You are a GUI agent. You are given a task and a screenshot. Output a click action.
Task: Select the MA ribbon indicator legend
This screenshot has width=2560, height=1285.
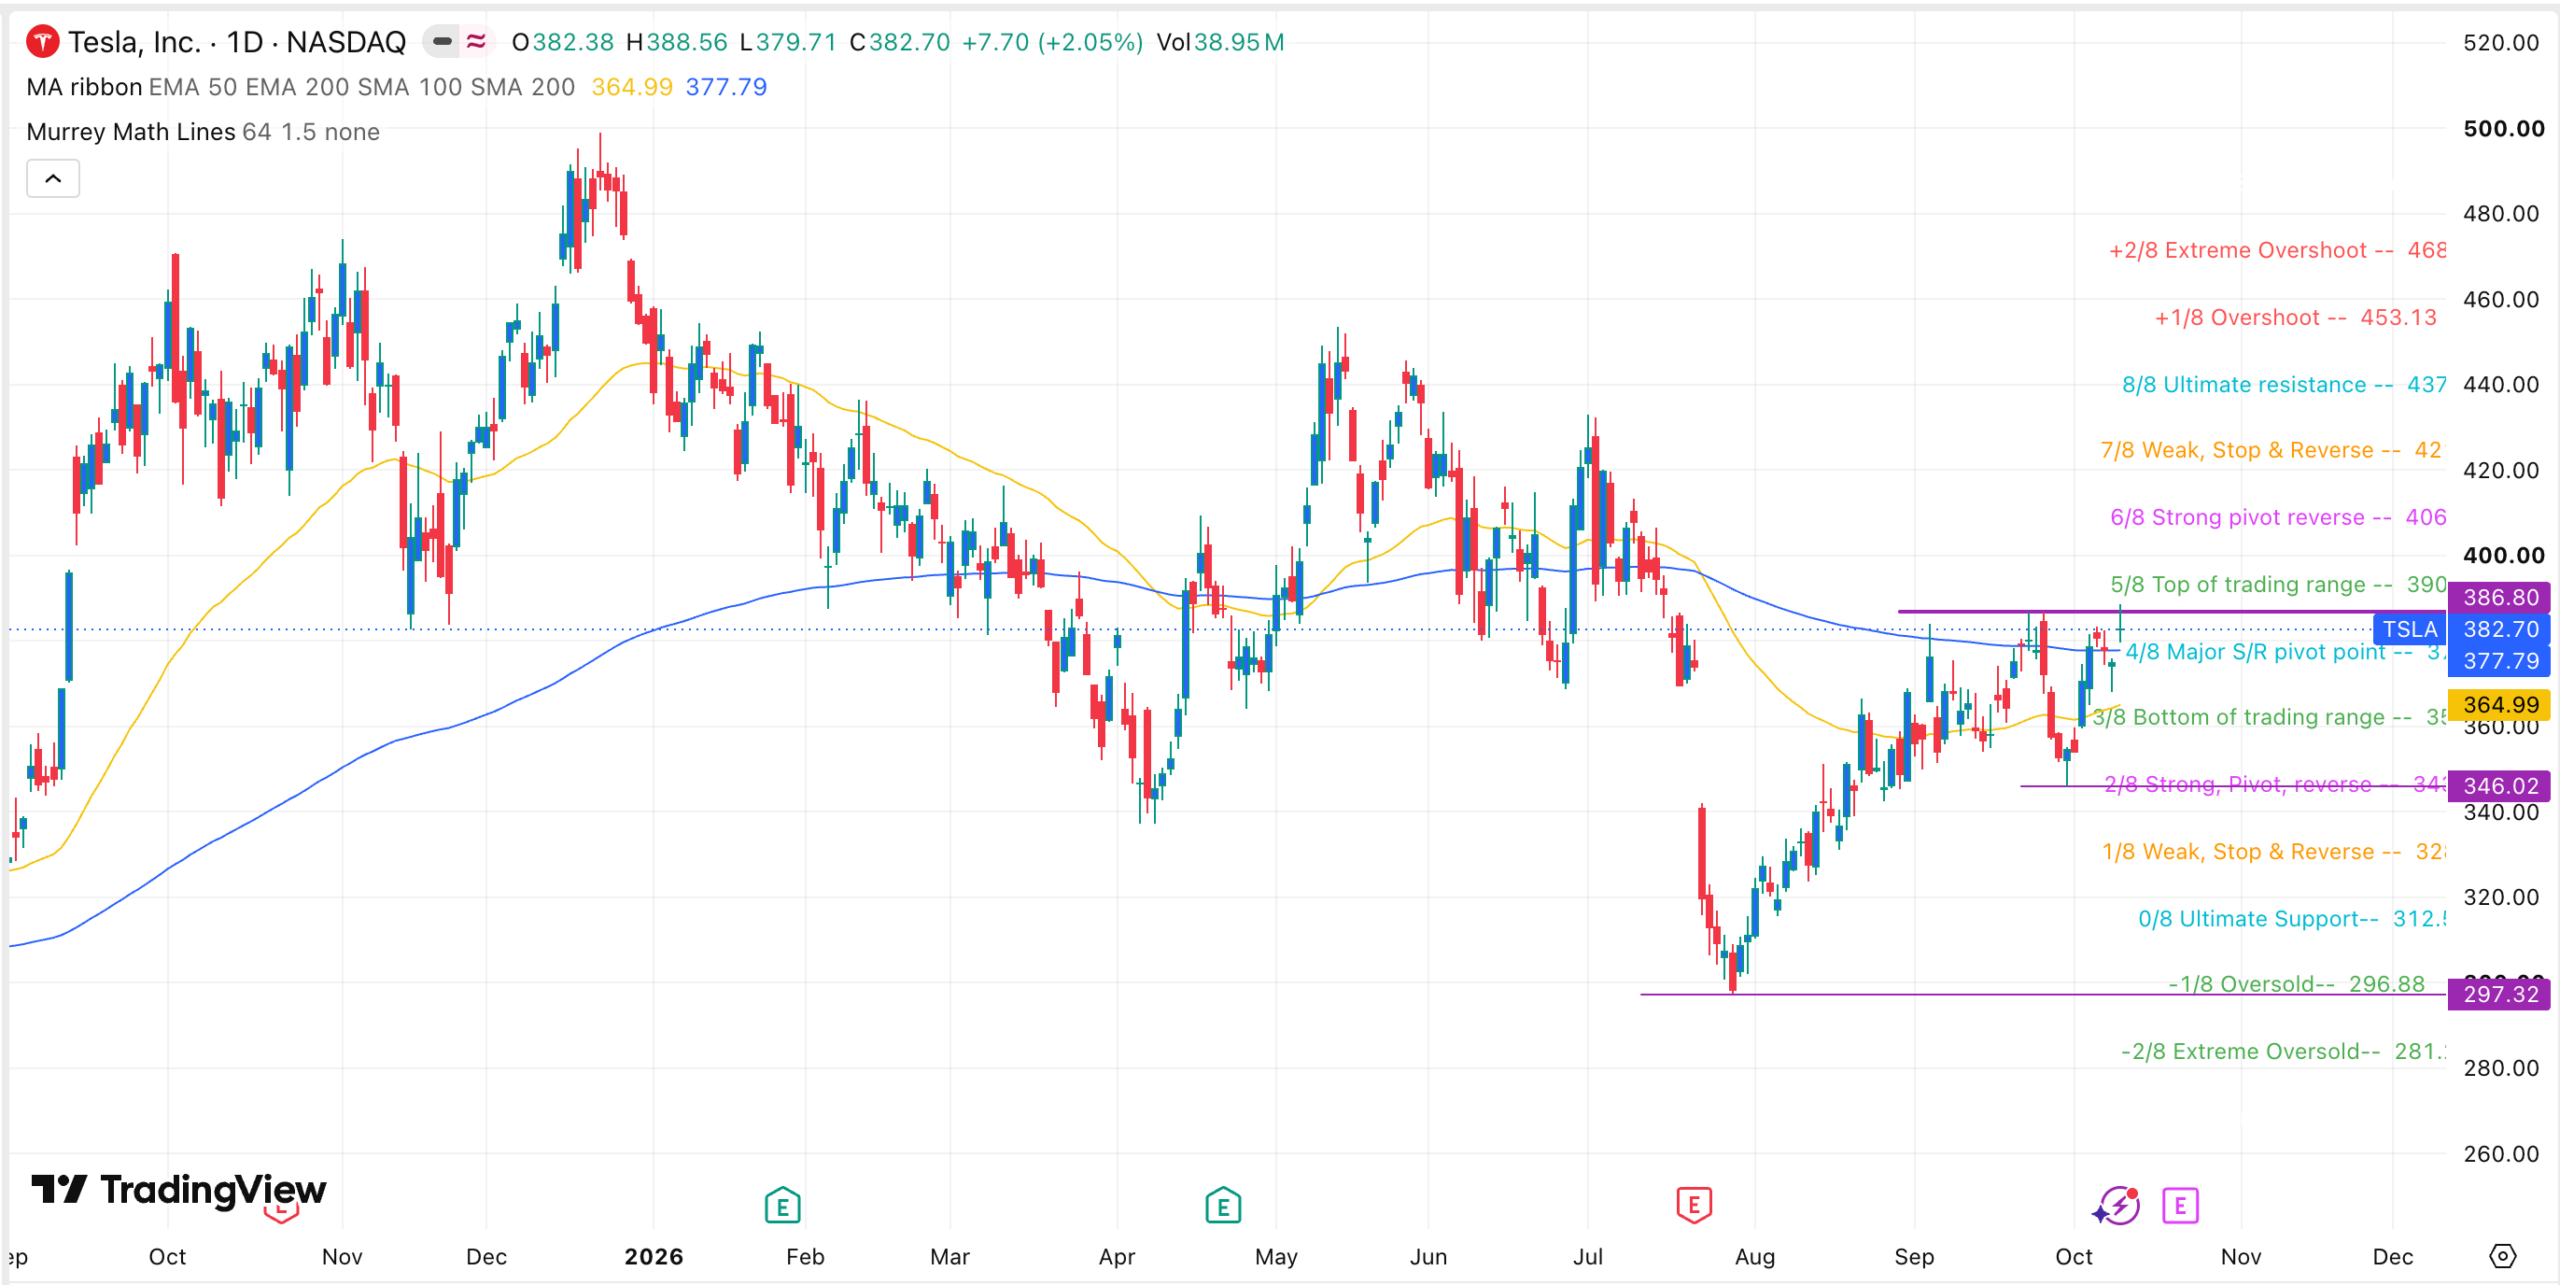point(84,87)
